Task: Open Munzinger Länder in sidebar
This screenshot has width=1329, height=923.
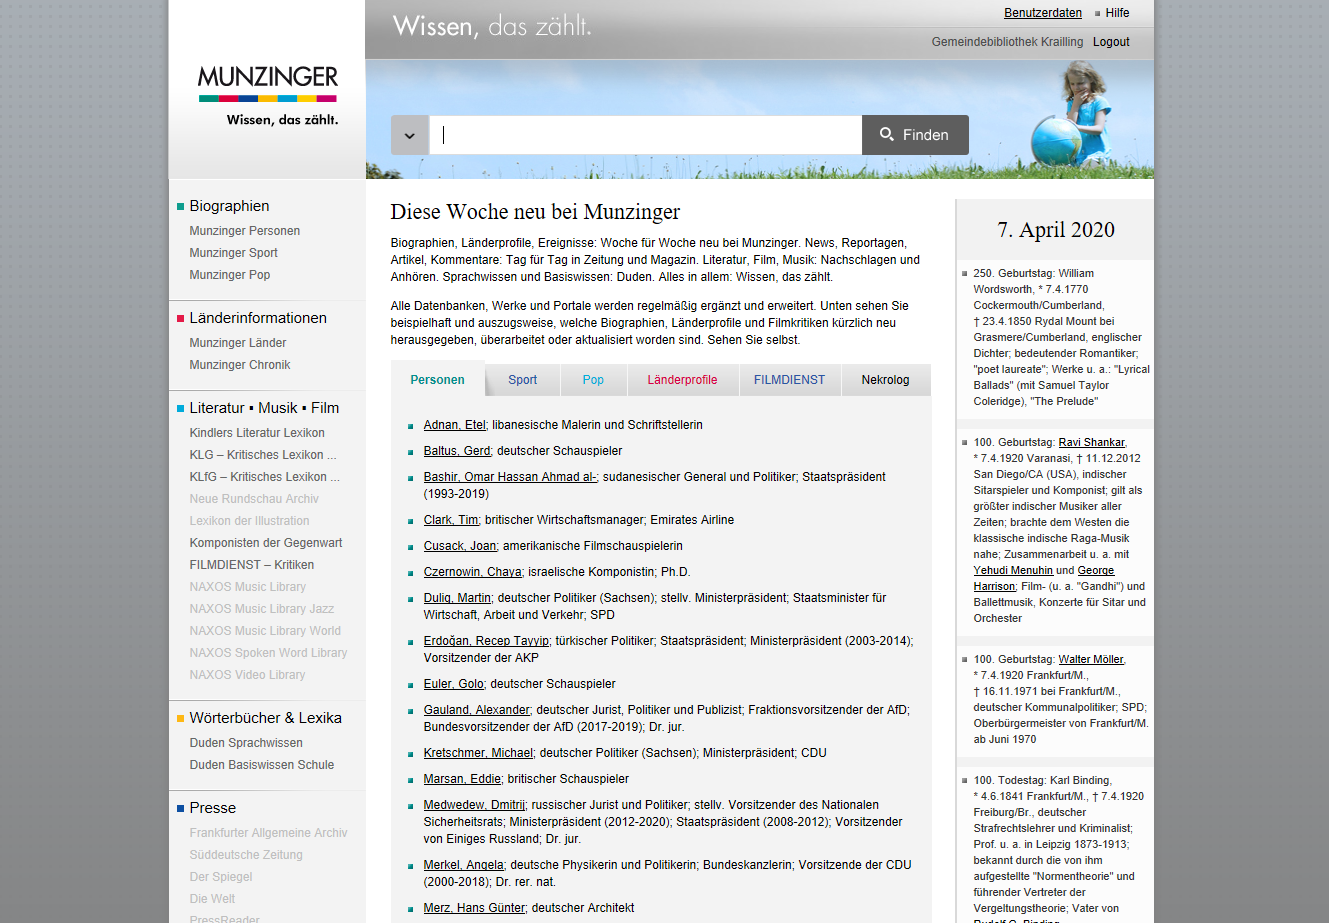Action: pyautogui.click(x=238, y=343)
